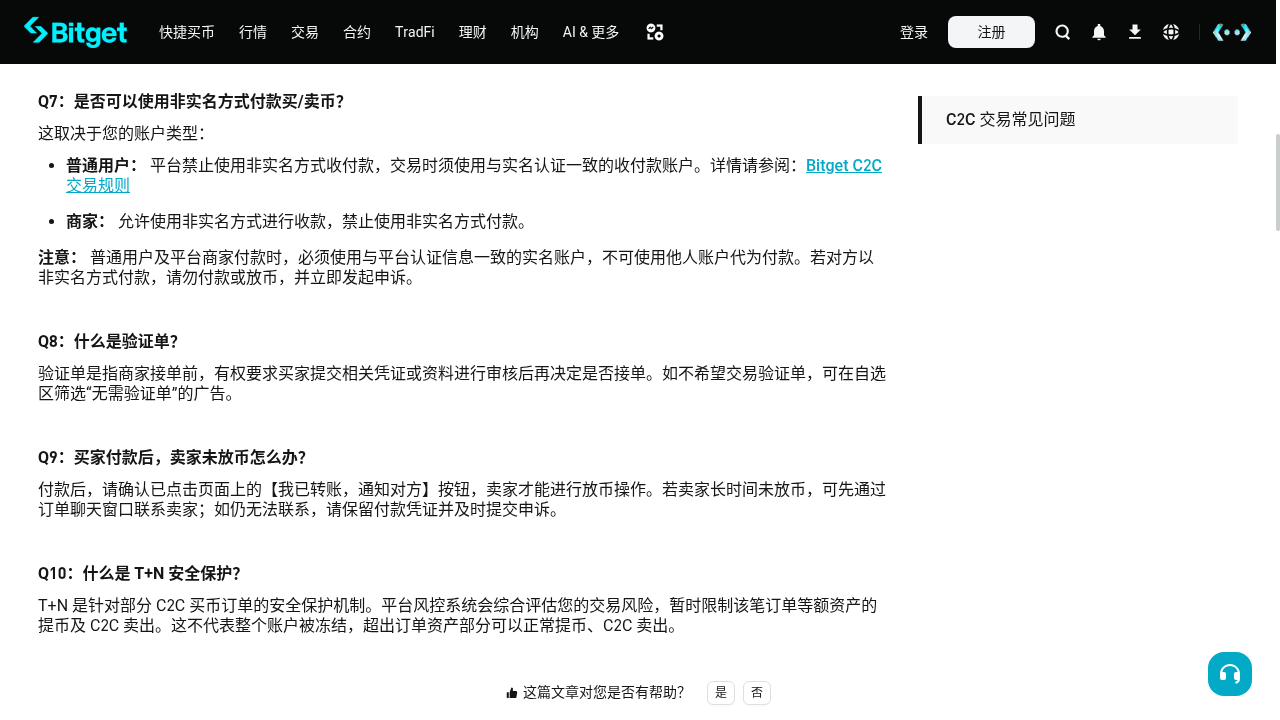Click the Q8 什么是验证单 heading
Image resolution: width=1280 pixels, height=720 pixels.
[x=108, y=342]
